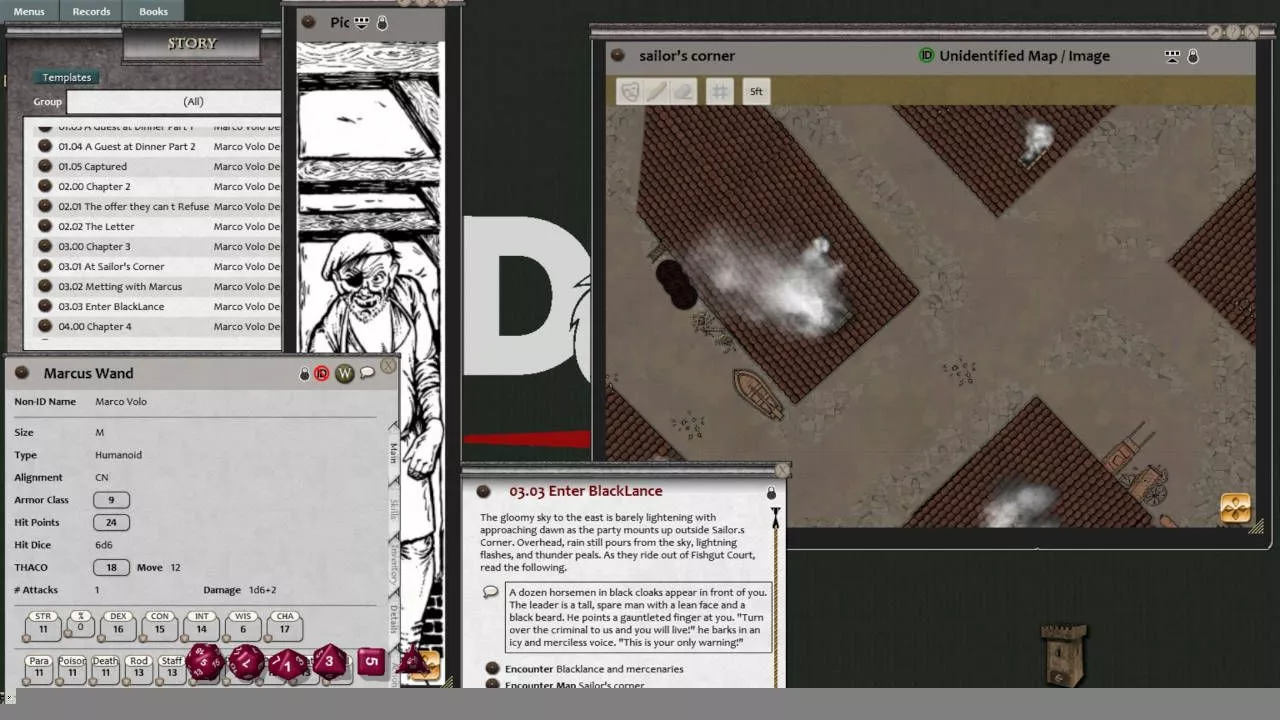This screenshot has width=1280, height=720.
Task: Pick up the d8 die showing 3
Action: click(330, 661)
